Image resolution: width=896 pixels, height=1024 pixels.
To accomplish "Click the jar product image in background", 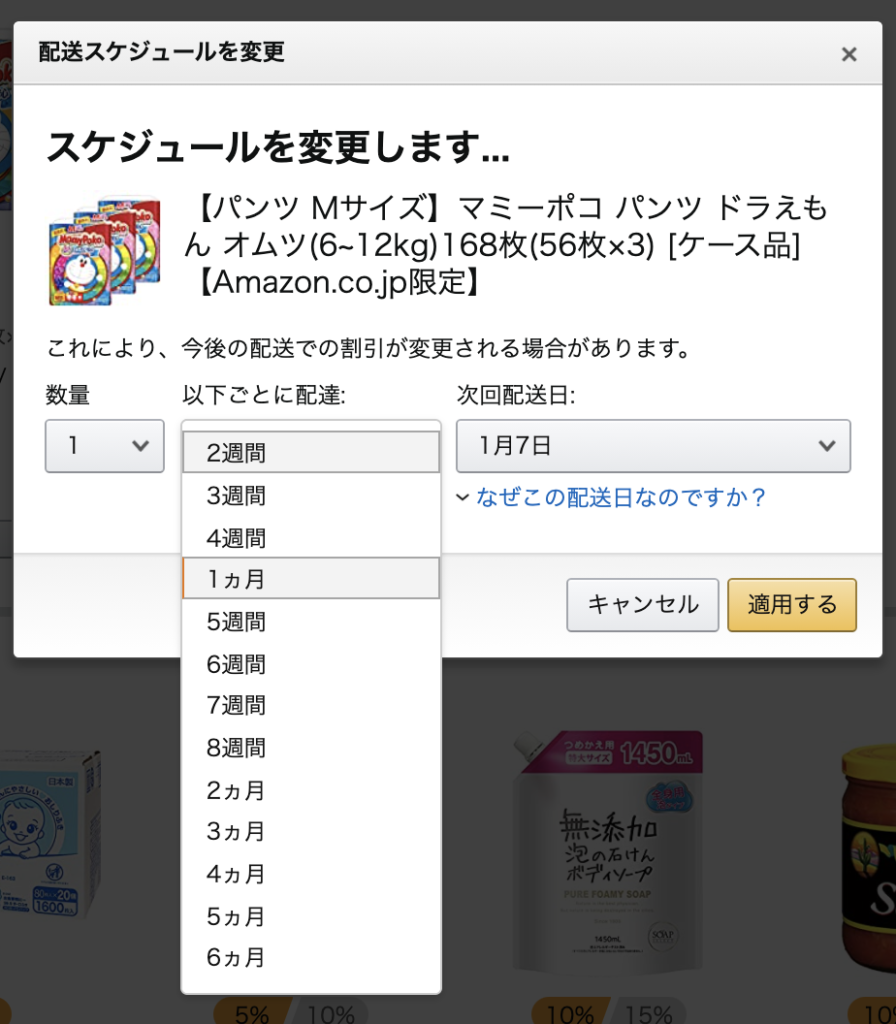I will pos(869,857).
